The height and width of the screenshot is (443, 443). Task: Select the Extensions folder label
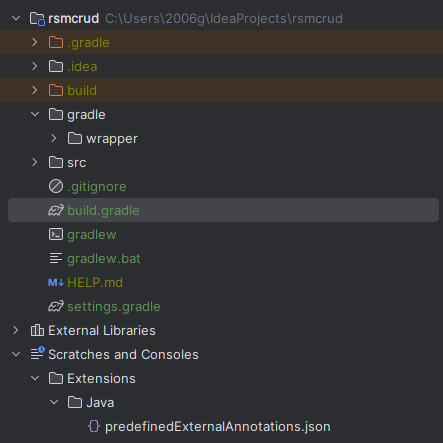pos(101,379)
